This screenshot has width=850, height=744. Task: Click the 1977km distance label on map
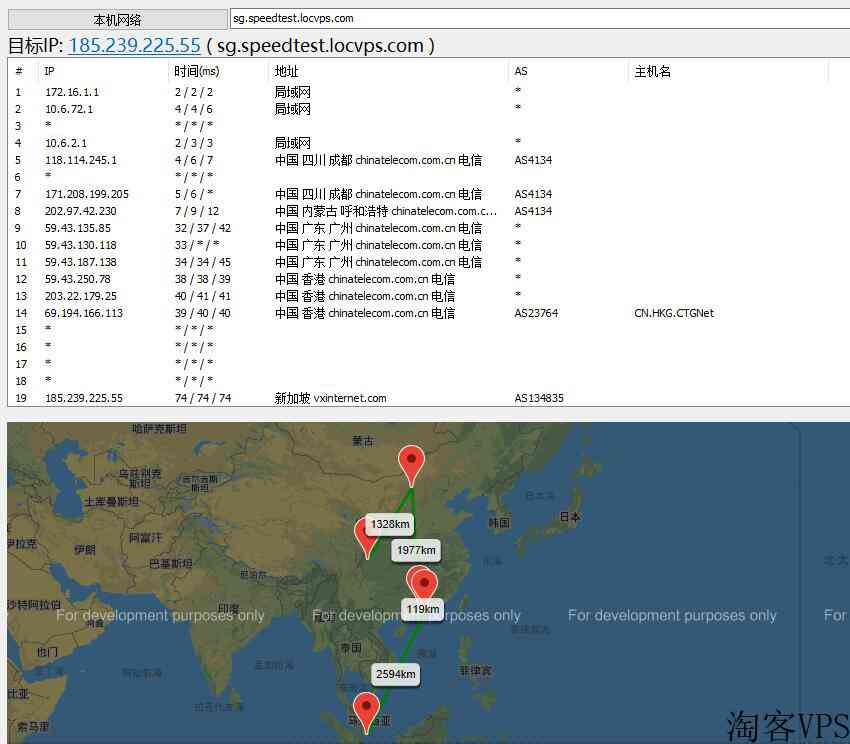[x=415, y=550]
